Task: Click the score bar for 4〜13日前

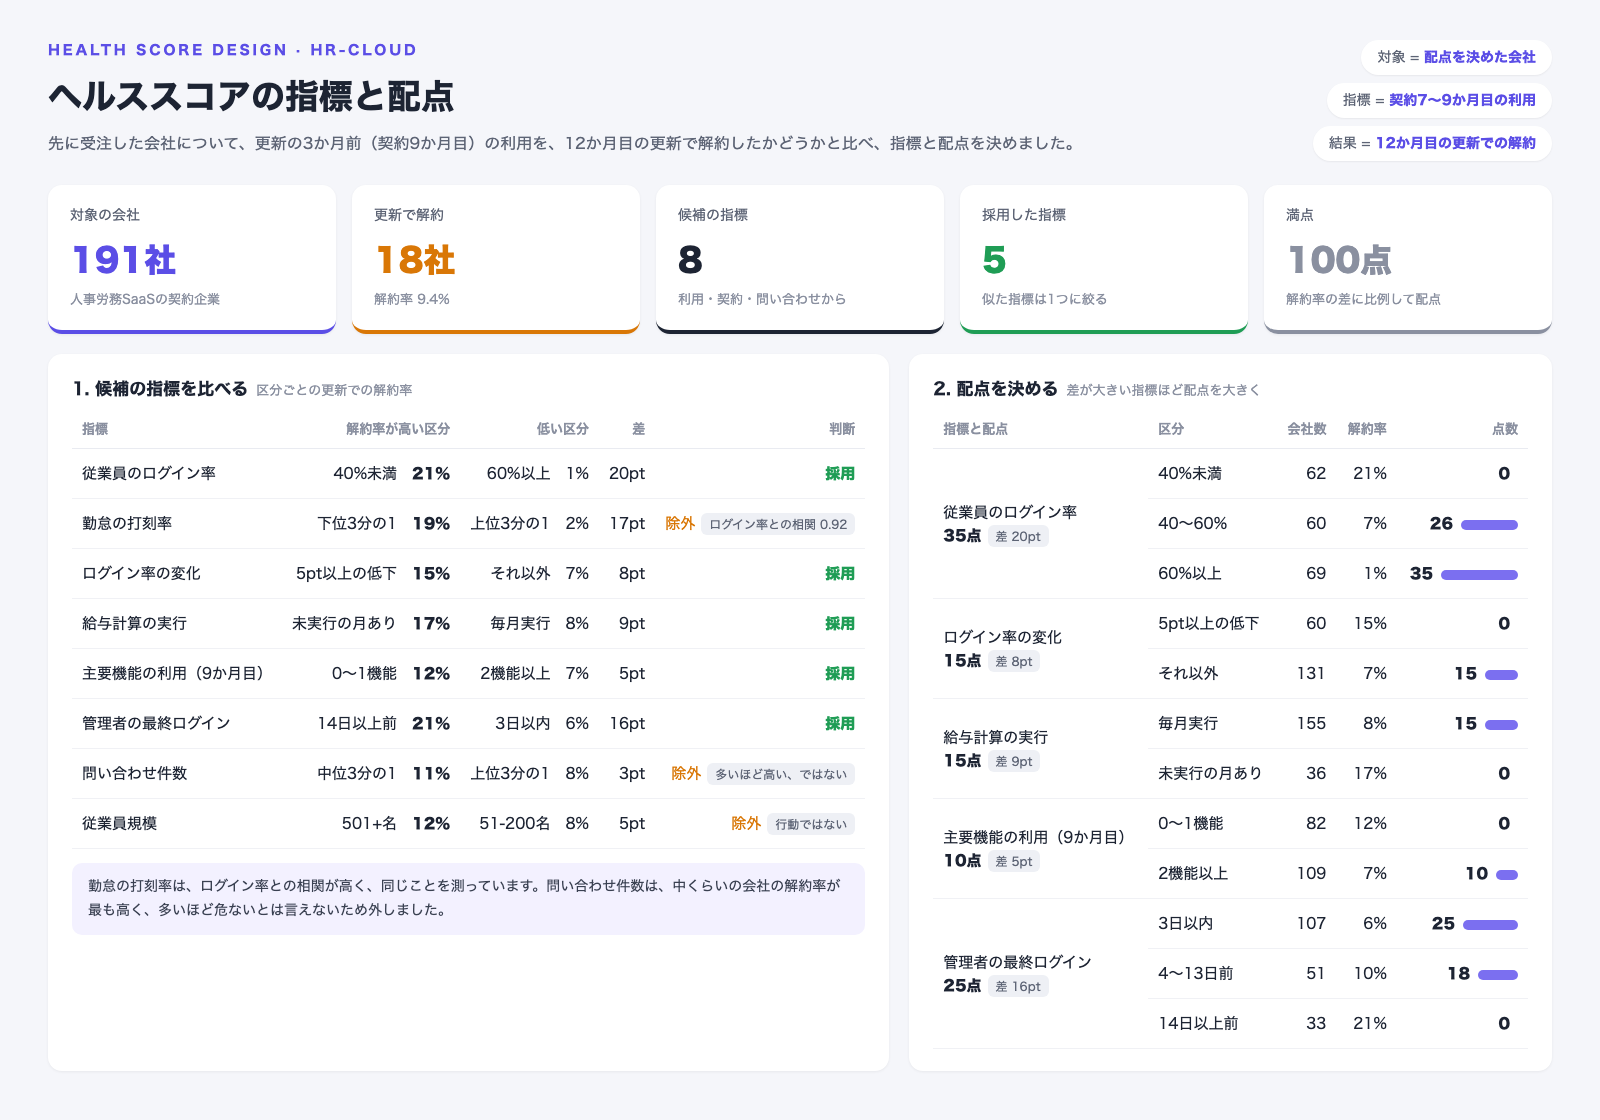Action: click(1498, 975)
